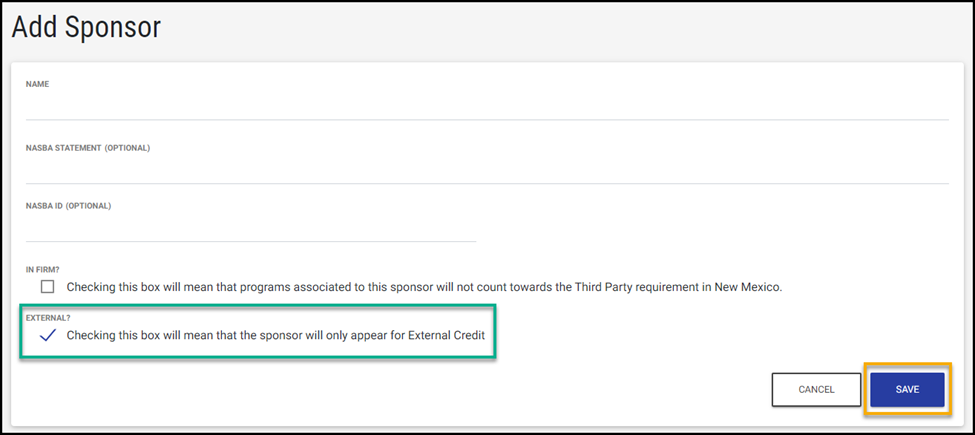Enable the In Firm checkbox
Viewport: 975px width, 435px height.
(x=48, y=287)
